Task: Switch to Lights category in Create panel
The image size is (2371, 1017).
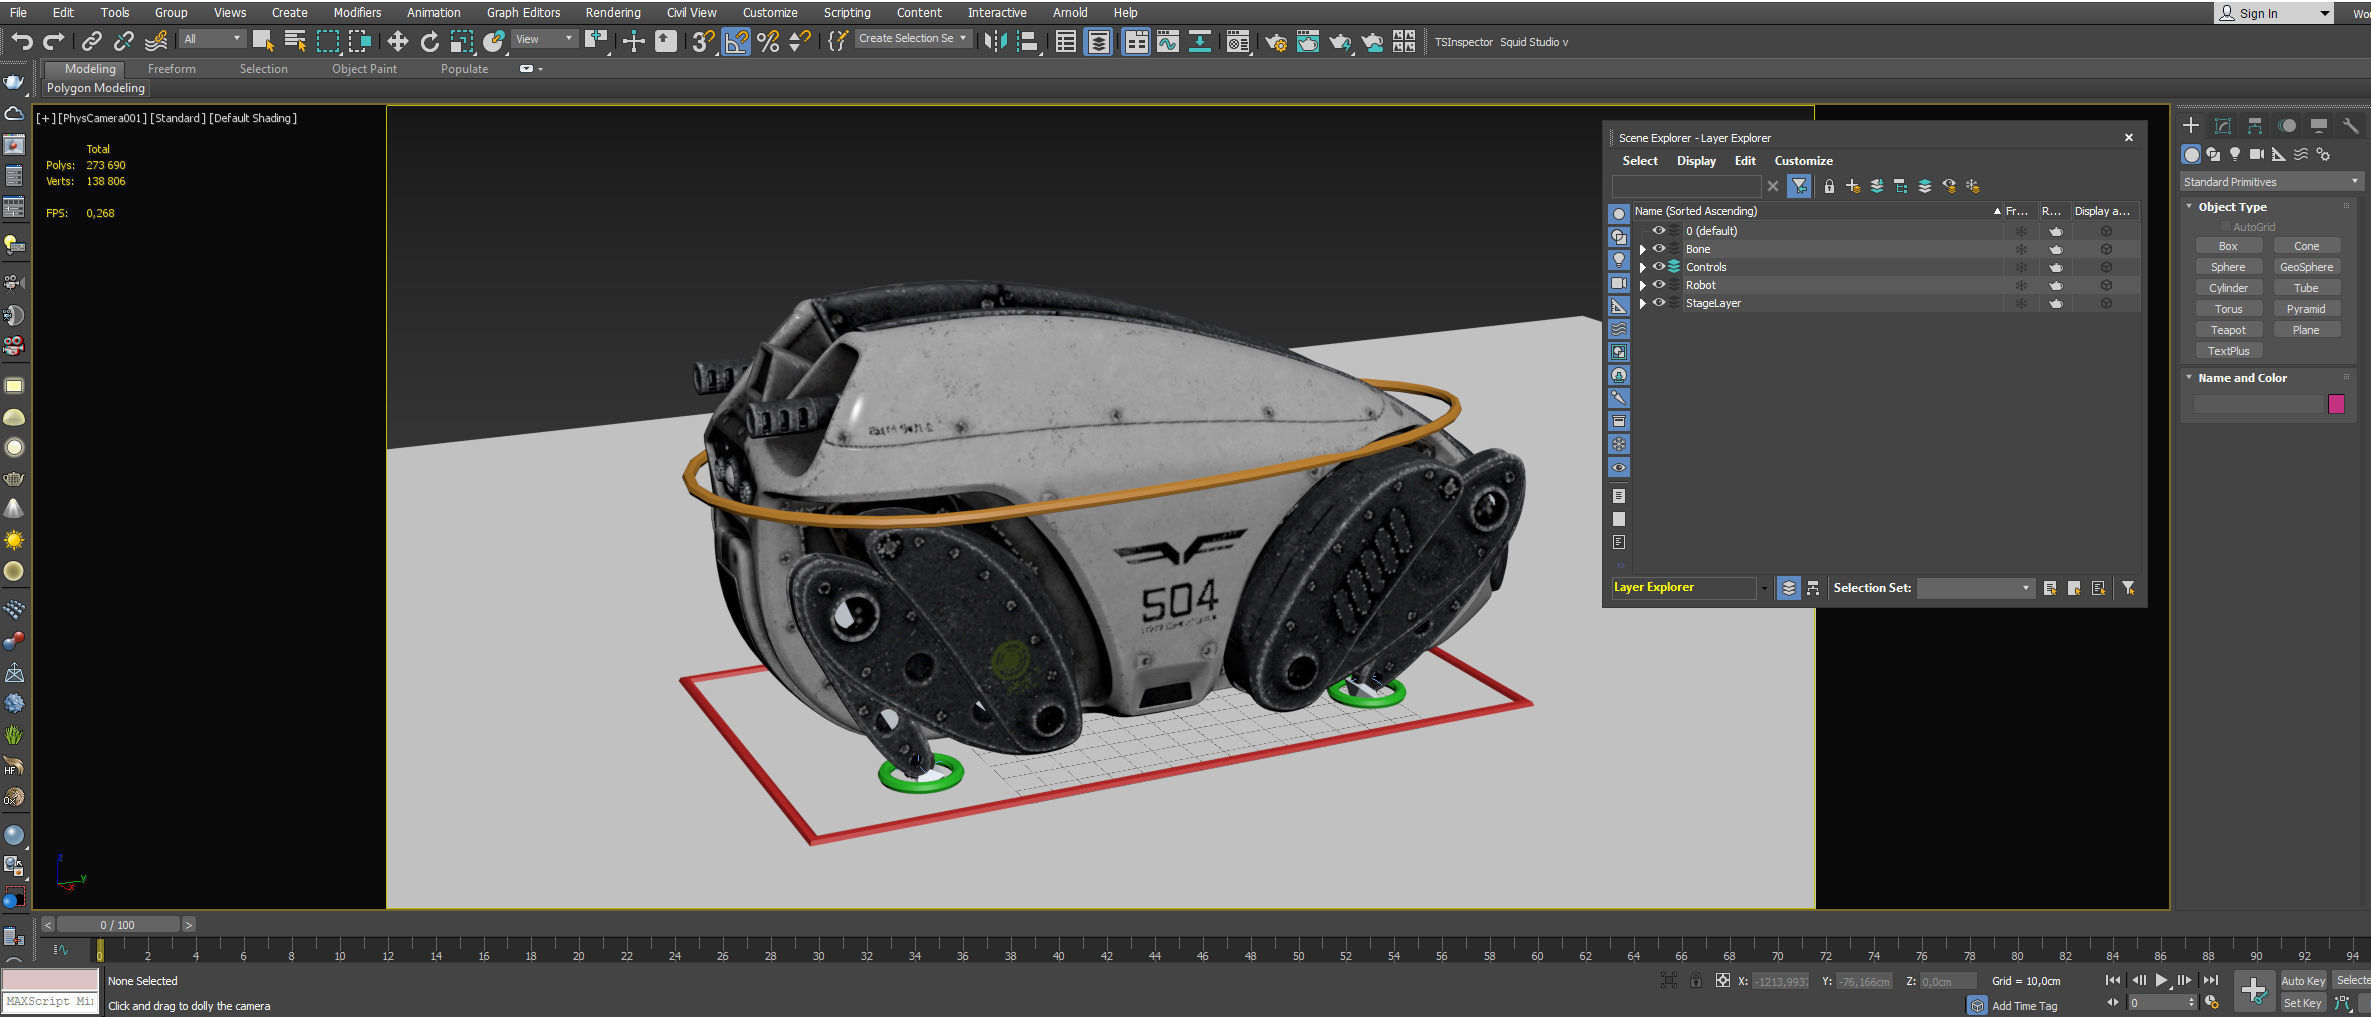Action: pos(2235,154)
